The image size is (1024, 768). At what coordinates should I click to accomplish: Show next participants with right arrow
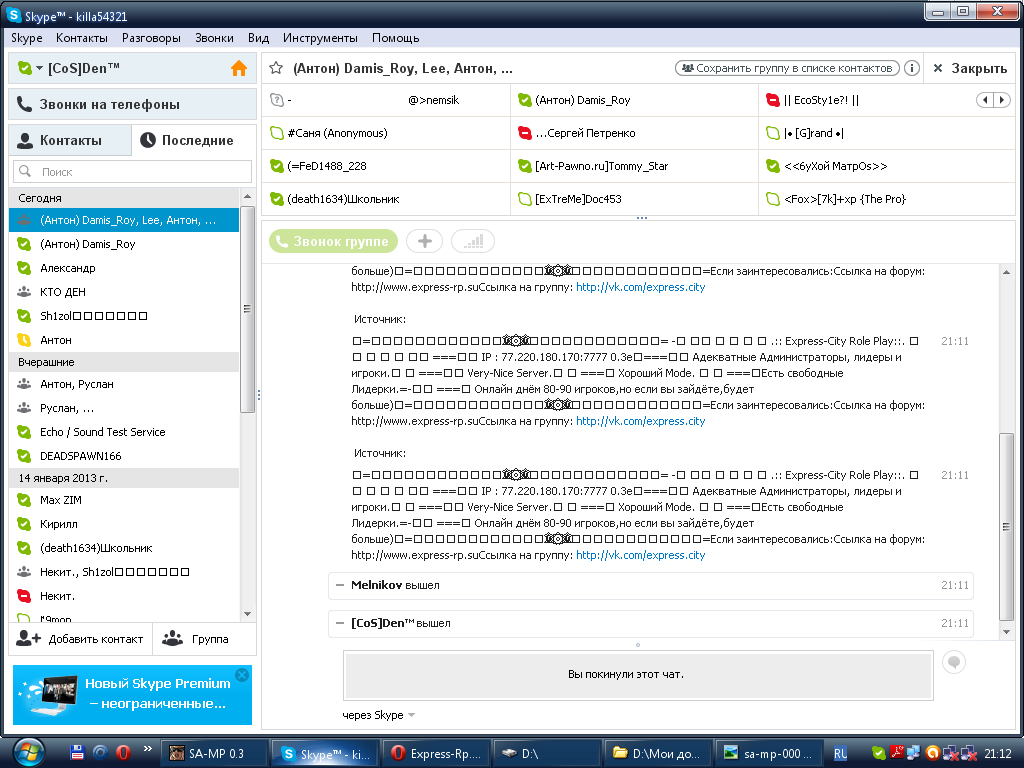1002,100
